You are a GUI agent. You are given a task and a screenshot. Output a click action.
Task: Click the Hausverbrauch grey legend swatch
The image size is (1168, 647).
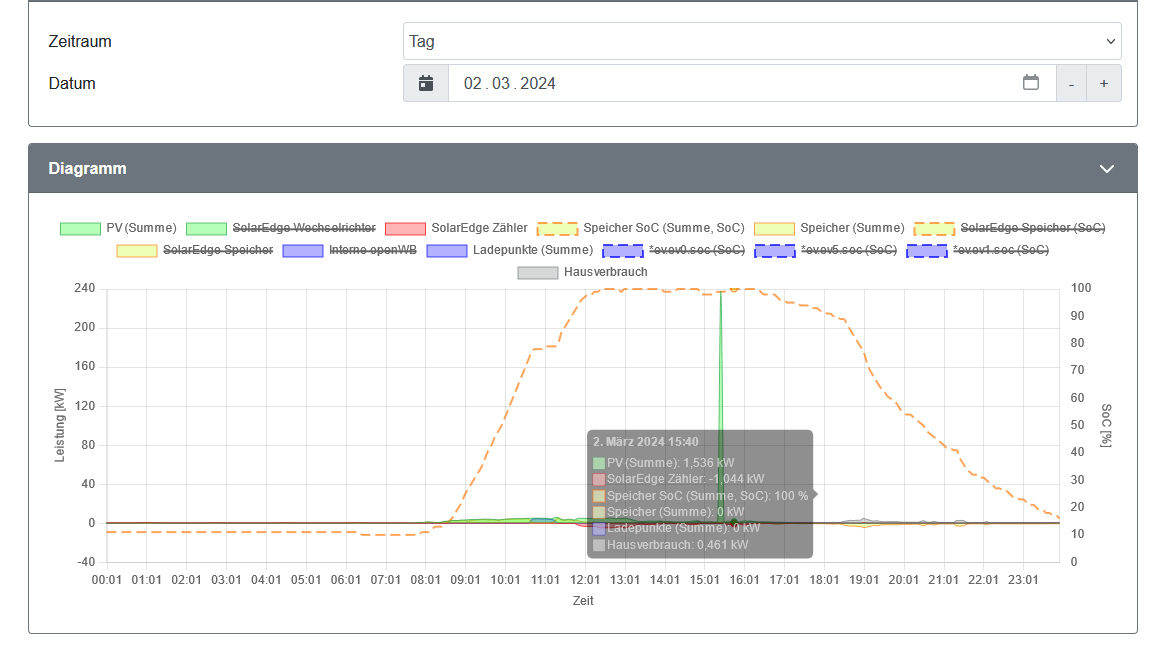point(537,272)
